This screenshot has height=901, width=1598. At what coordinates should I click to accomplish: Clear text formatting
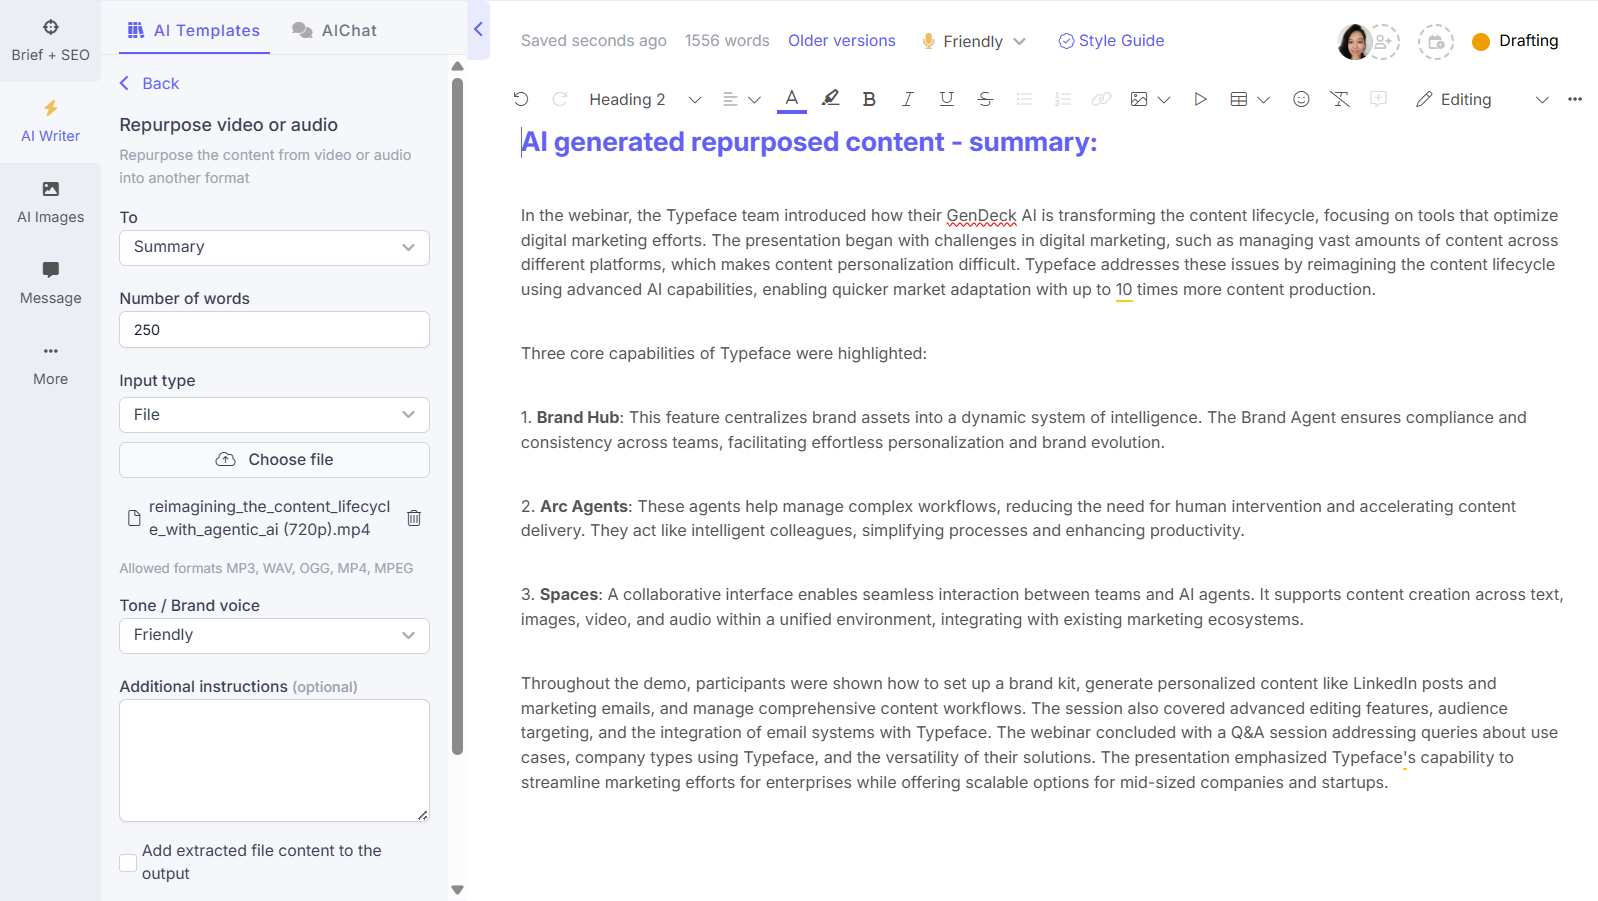click(1340, 99)
